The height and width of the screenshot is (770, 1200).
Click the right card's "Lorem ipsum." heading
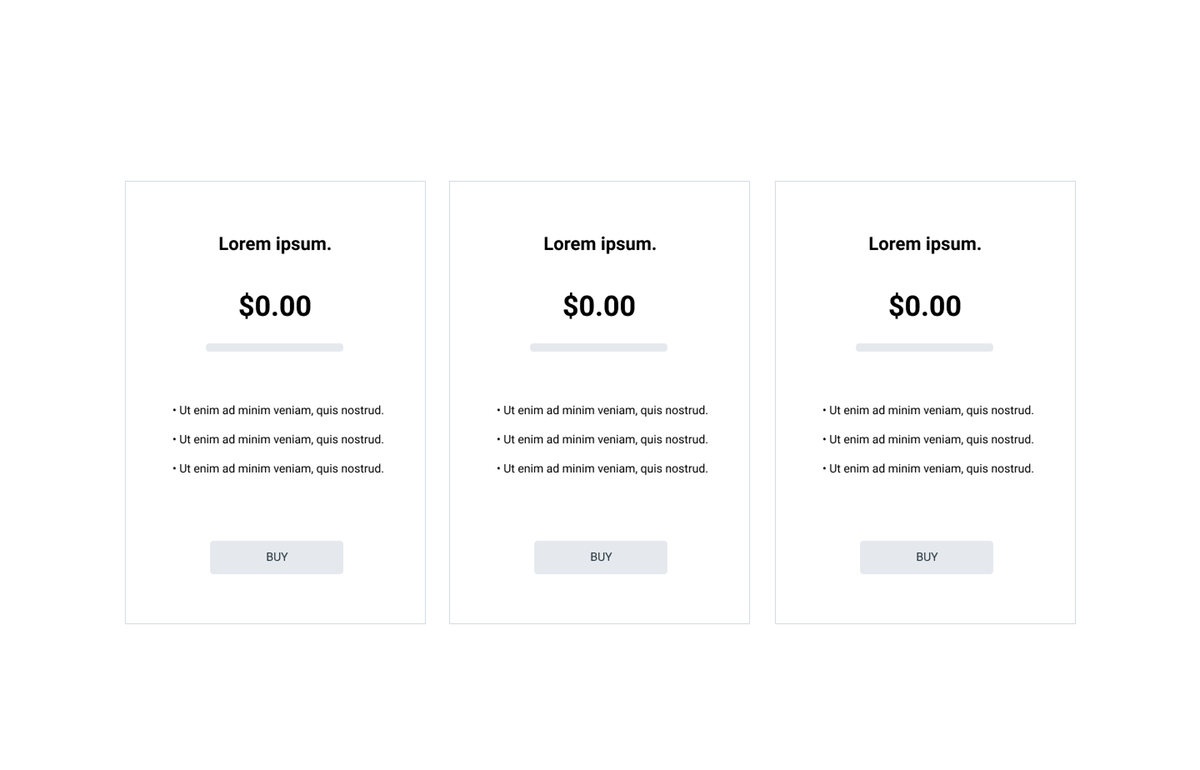[925, 244]
